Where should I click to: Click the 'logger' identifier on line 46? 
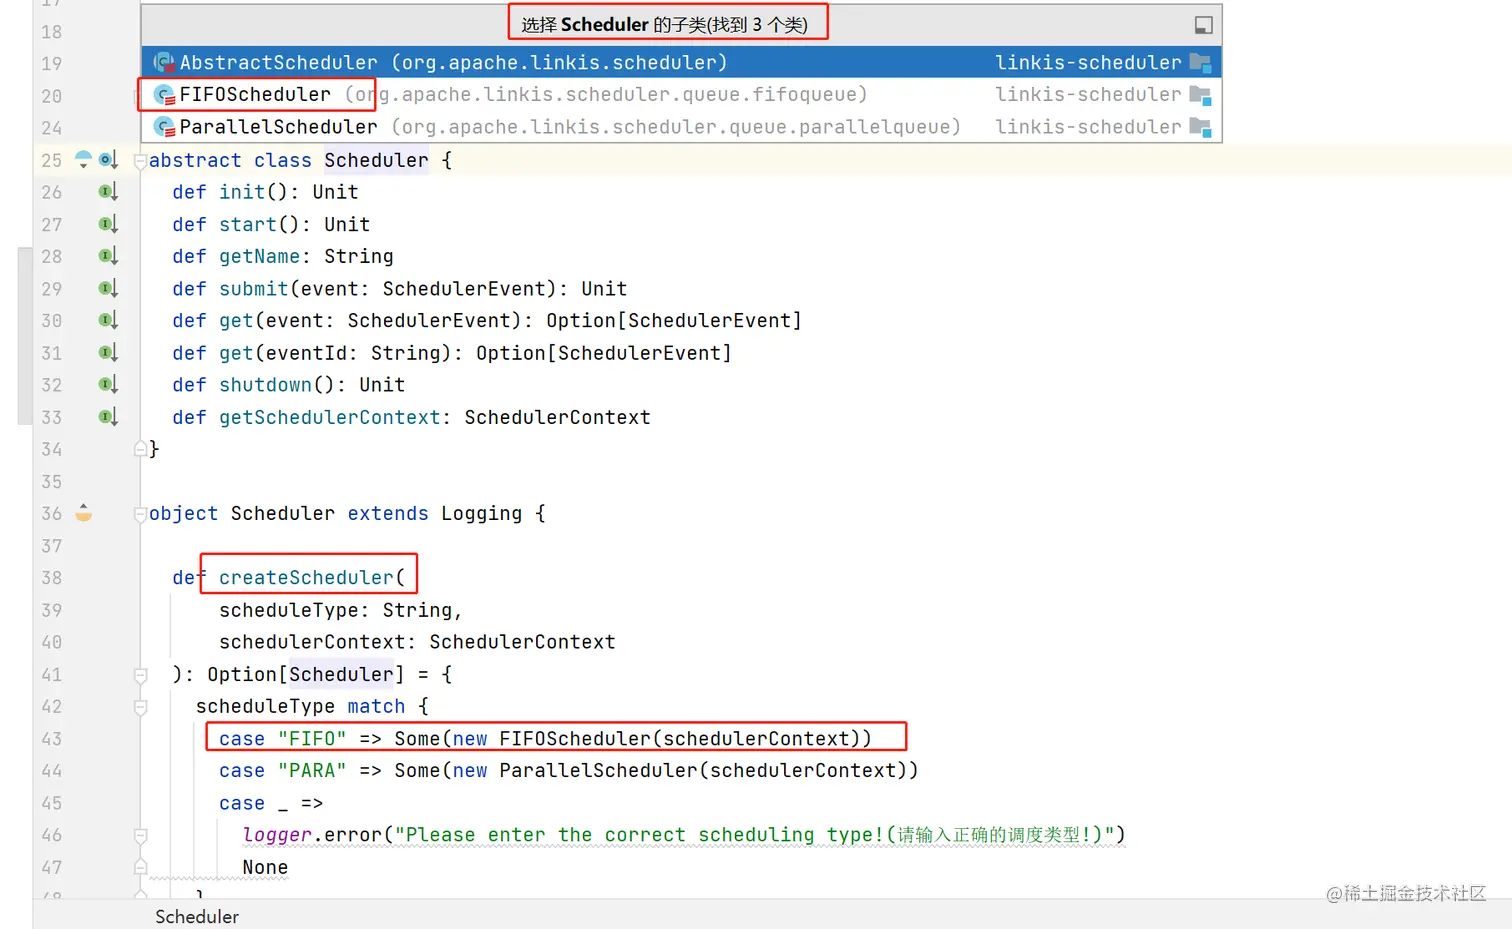coord(277,835)
